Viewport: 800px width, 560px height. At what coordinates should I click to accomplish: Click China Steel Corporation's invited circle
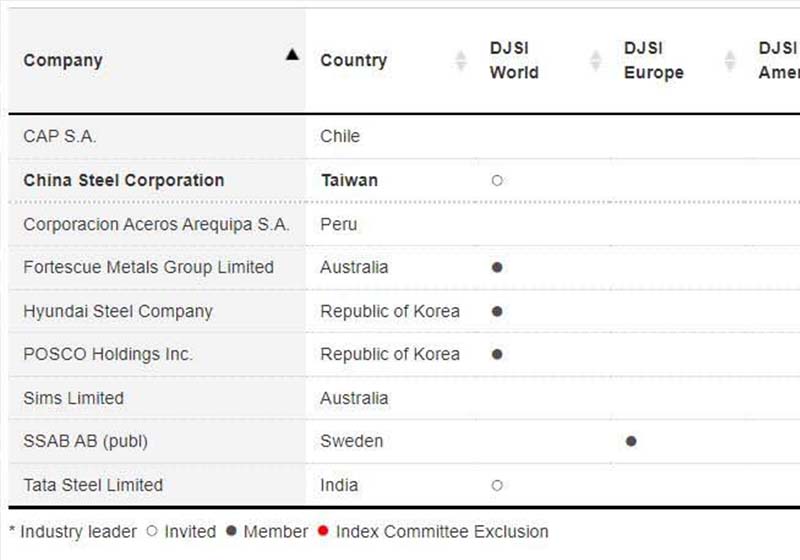pyautogui.click(x=497, y=181)
